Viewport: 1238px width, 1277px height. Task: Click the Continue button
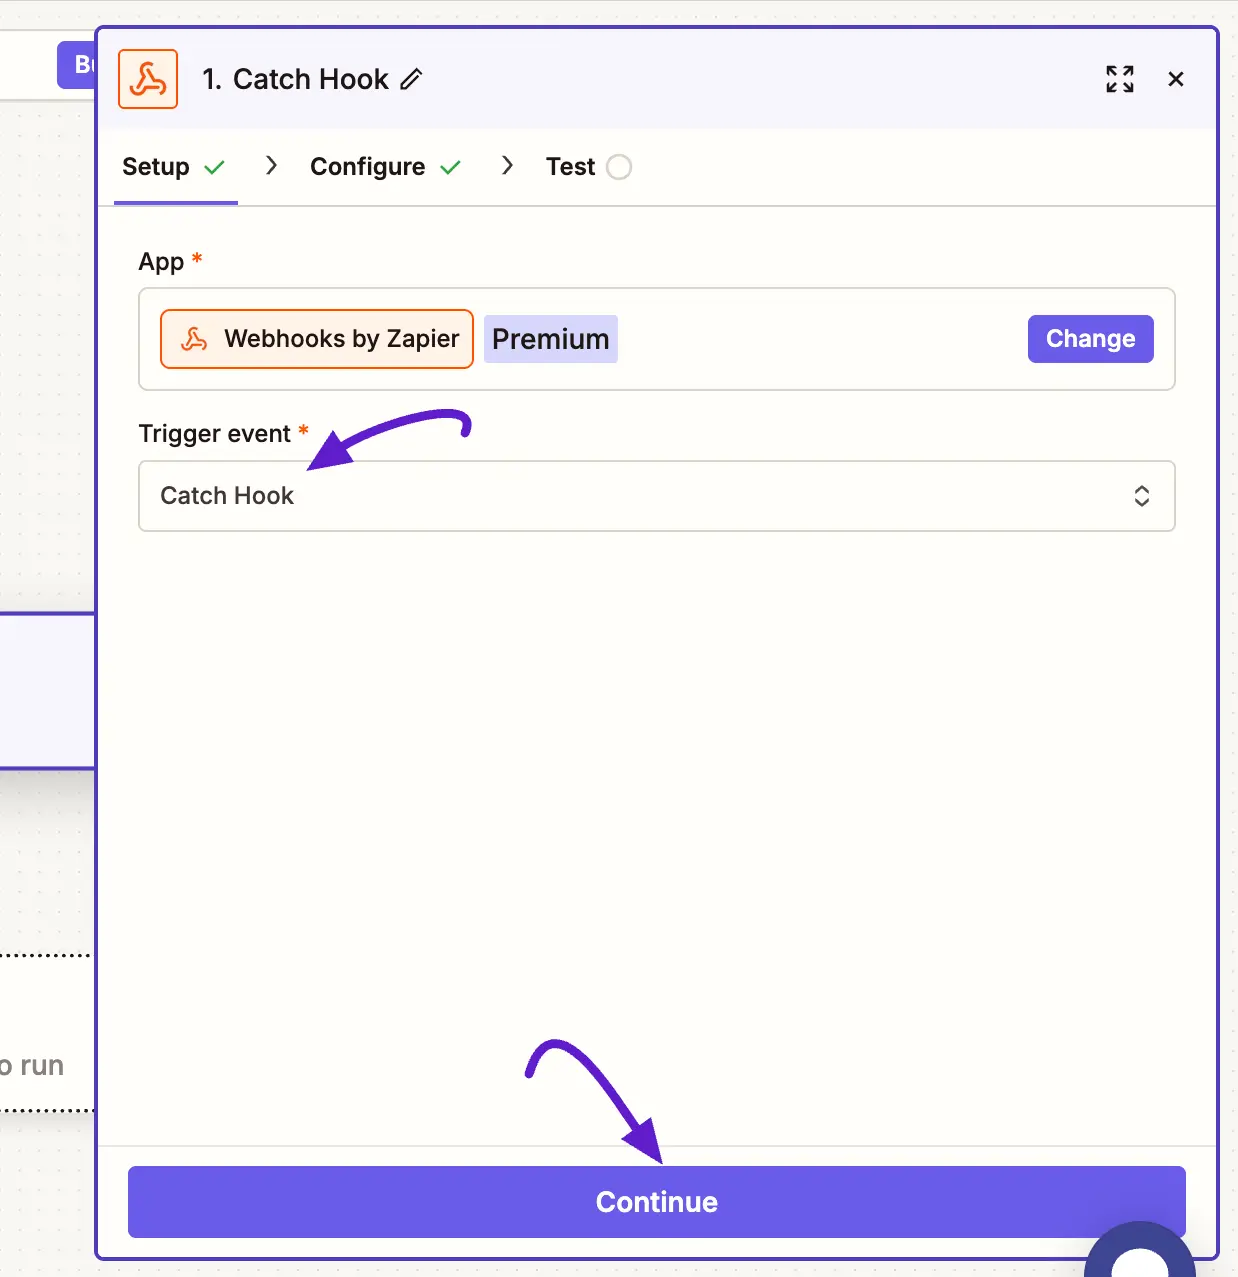657,1202
